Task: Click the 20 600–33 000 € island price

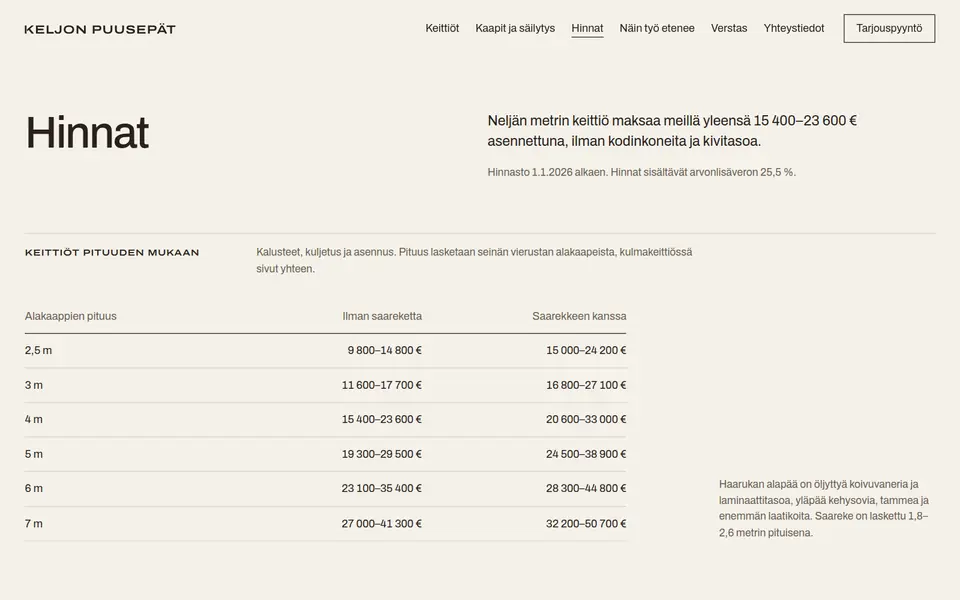Action: pyautogui.click(x=586, y=419)
